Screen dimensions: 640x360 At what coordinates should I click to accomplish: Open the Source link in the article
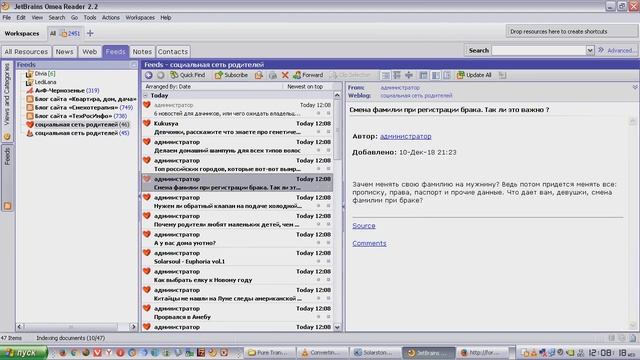[x=364, y=226]
